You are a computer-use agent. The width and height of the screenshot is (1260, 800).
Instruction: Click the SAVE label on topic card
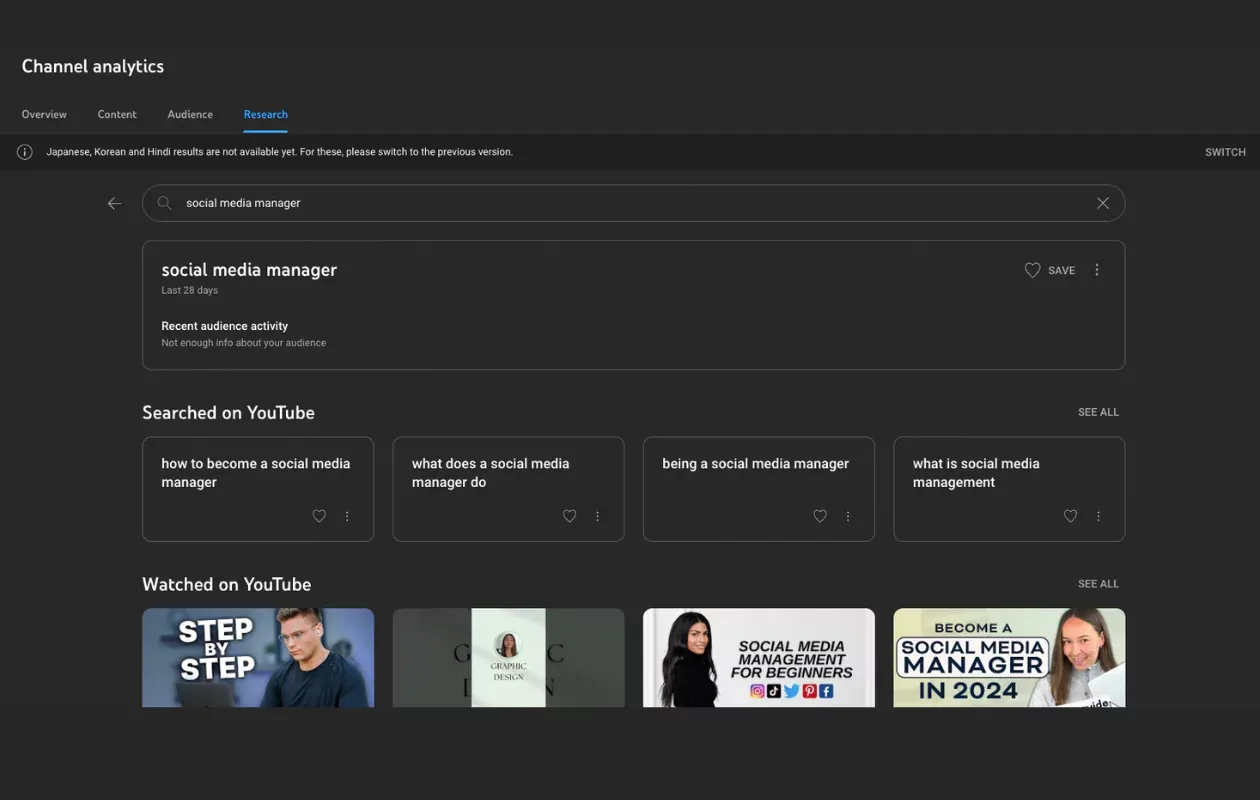[1062, 270]
